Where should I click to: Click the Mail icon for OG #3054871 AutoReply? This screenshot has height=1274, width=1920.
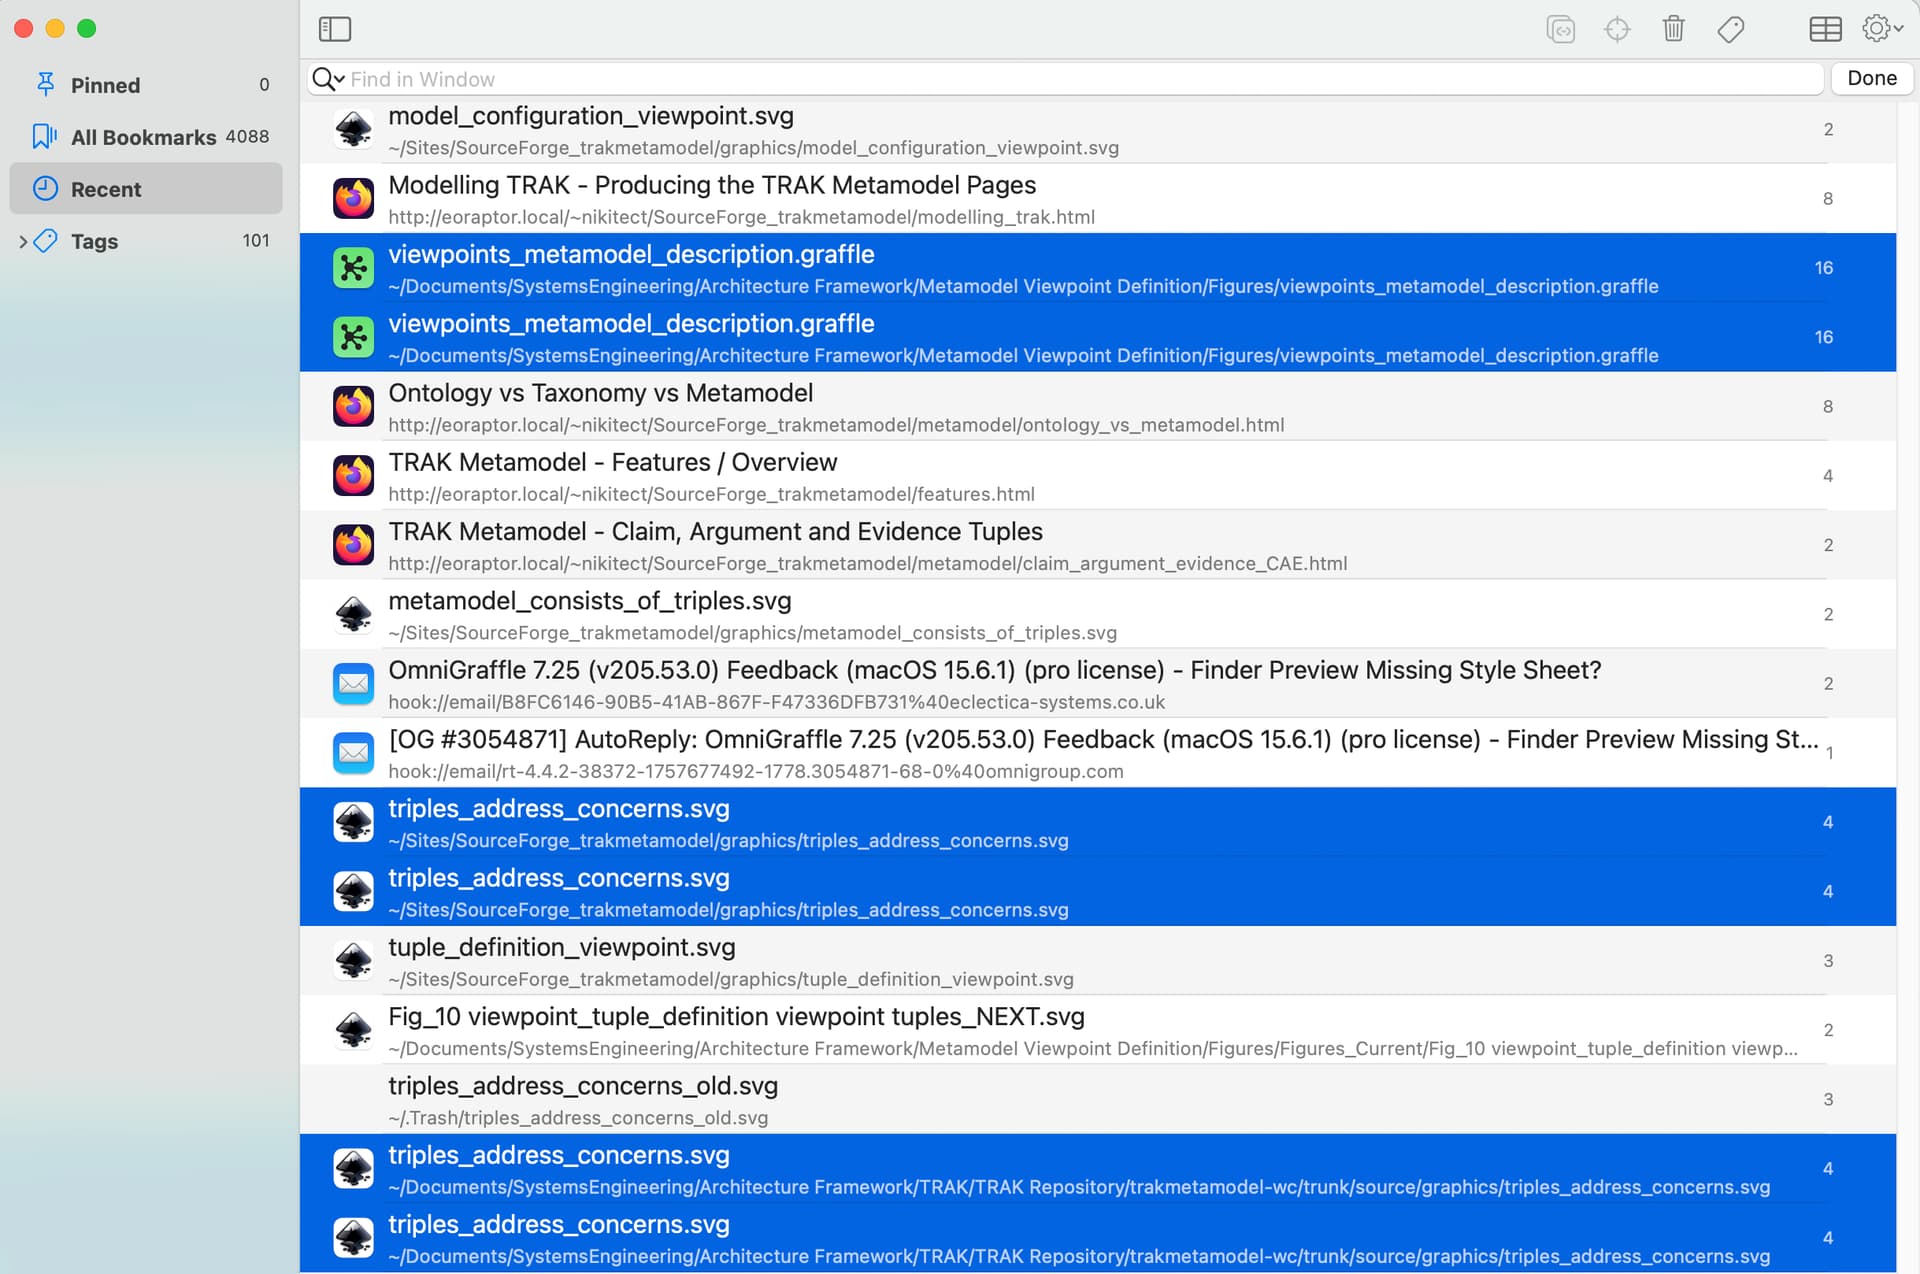353,753
